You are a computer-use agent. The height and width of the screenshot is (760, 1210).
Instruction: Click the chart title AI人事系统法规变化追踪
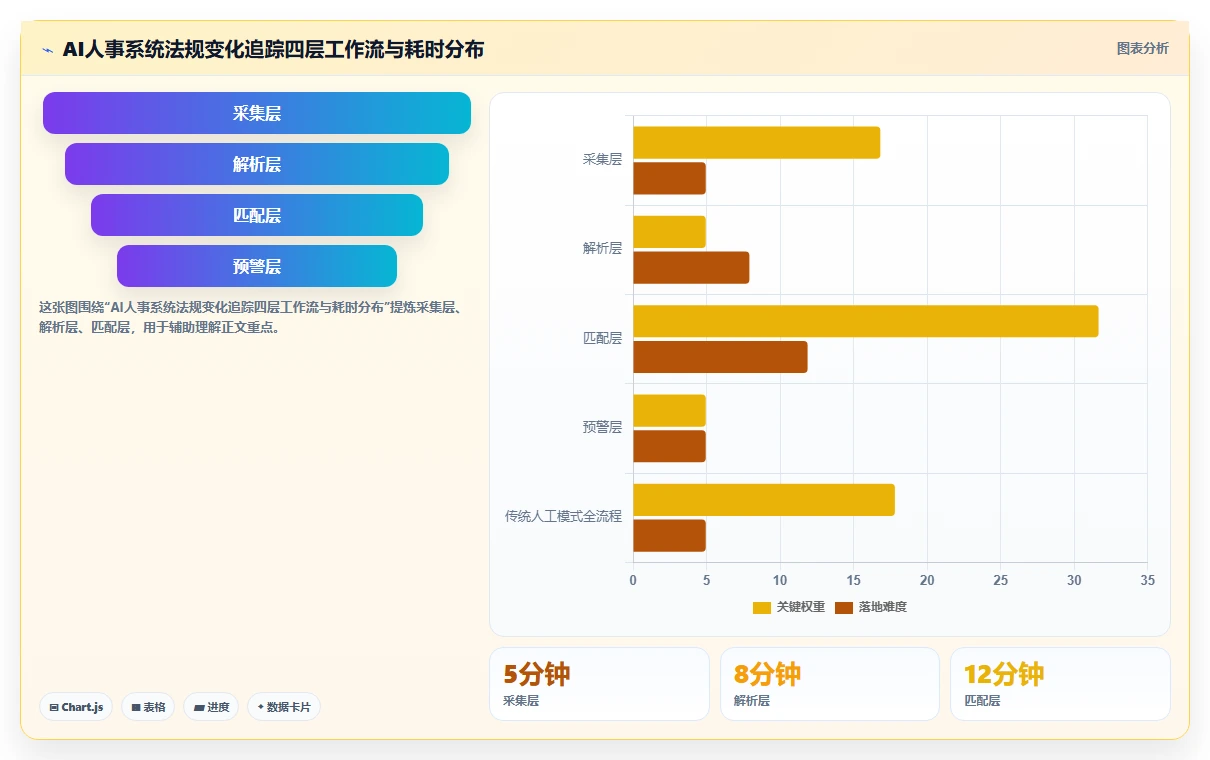point(273,49)
